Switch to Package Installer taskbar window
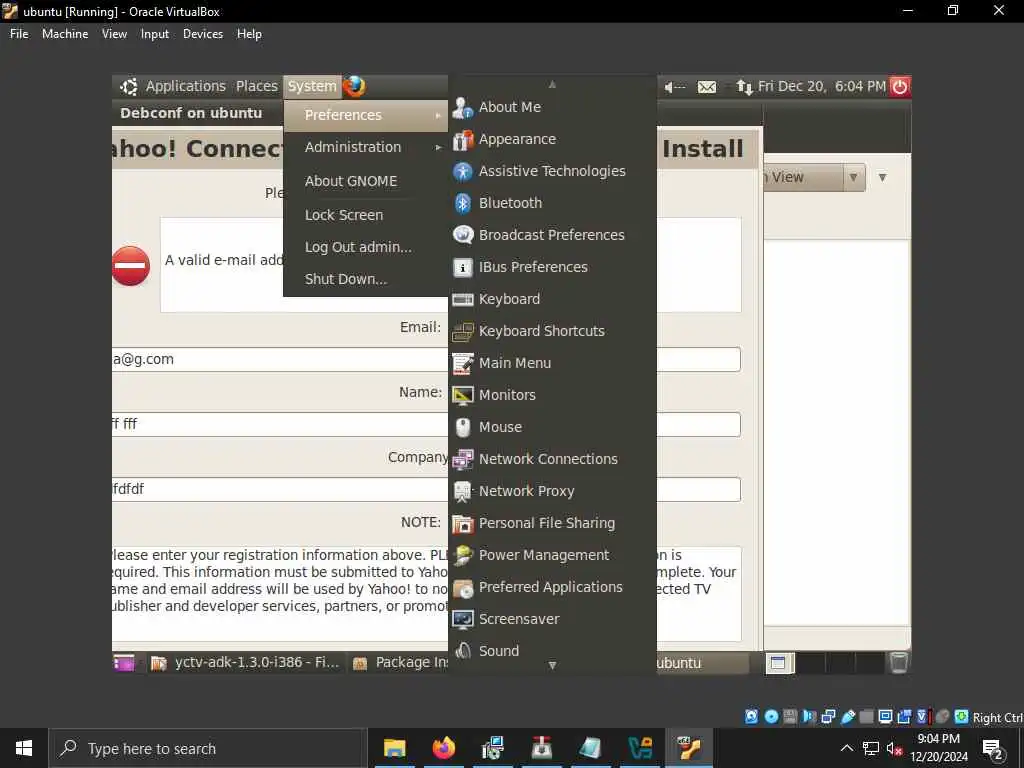 click(x=399, y=663)
